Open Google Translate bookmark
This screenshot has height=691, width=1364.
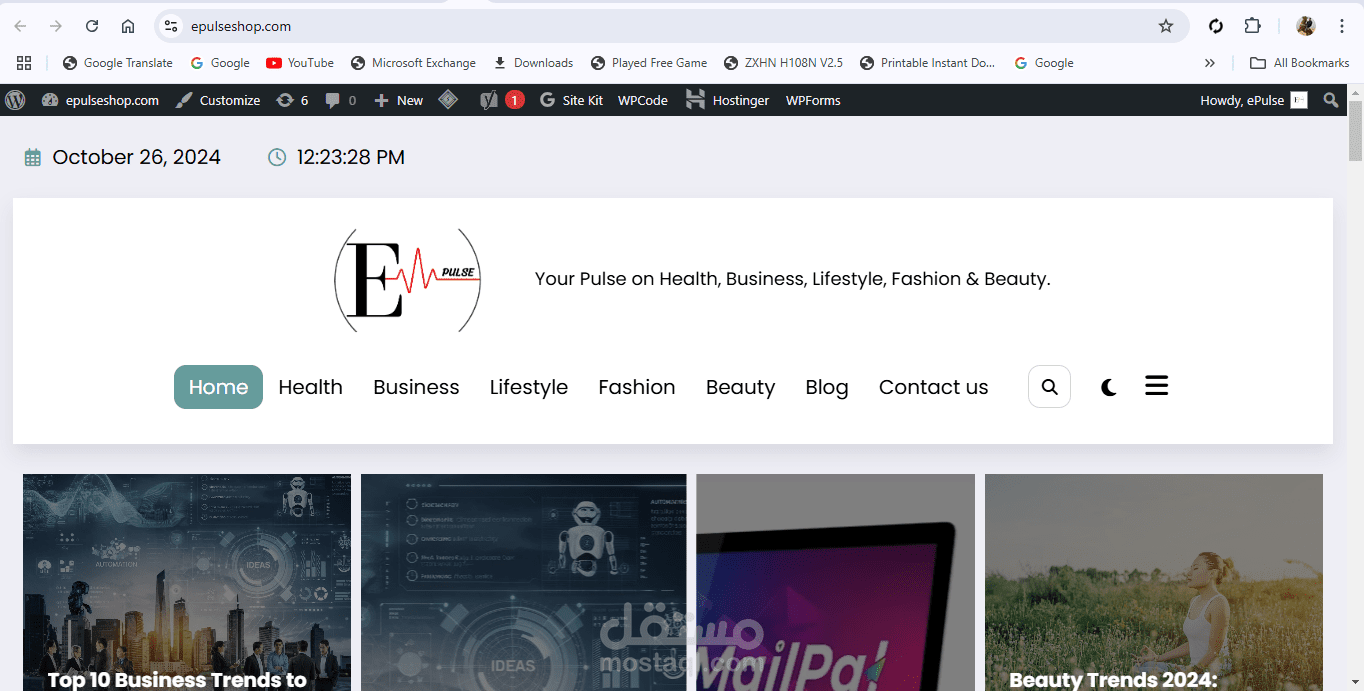coord(117,63)
